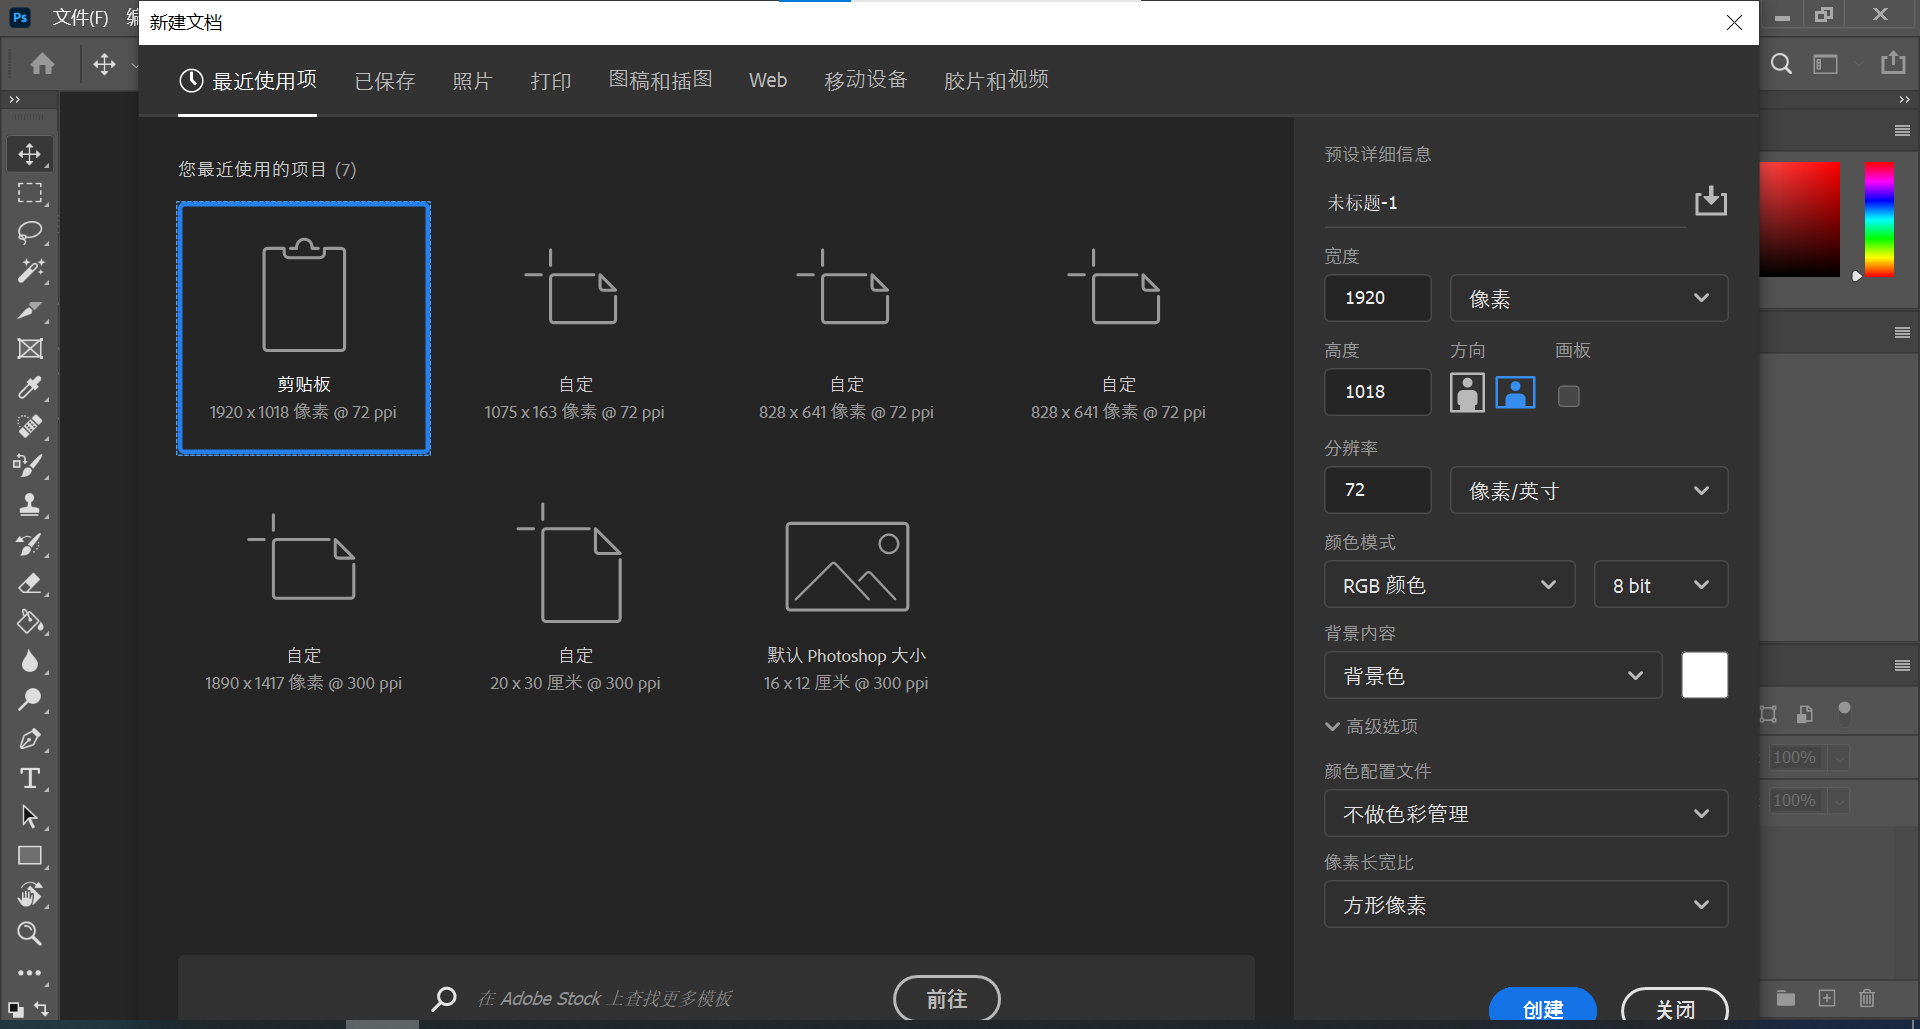The height and width of the screenshot is (1029, 1920).
Task: Select the Horizontal Type tool
Action: (x=30, y=778)
